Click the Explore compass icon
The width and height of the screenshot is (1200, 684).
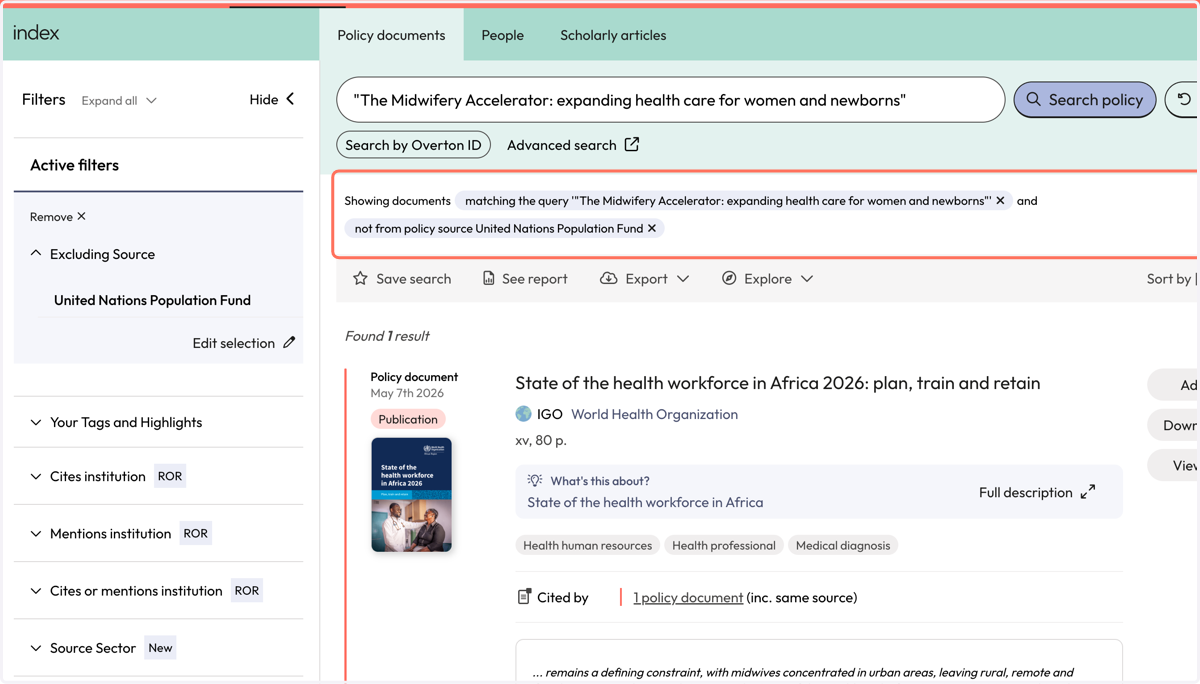pyautogui.click(x=729, y=278)
